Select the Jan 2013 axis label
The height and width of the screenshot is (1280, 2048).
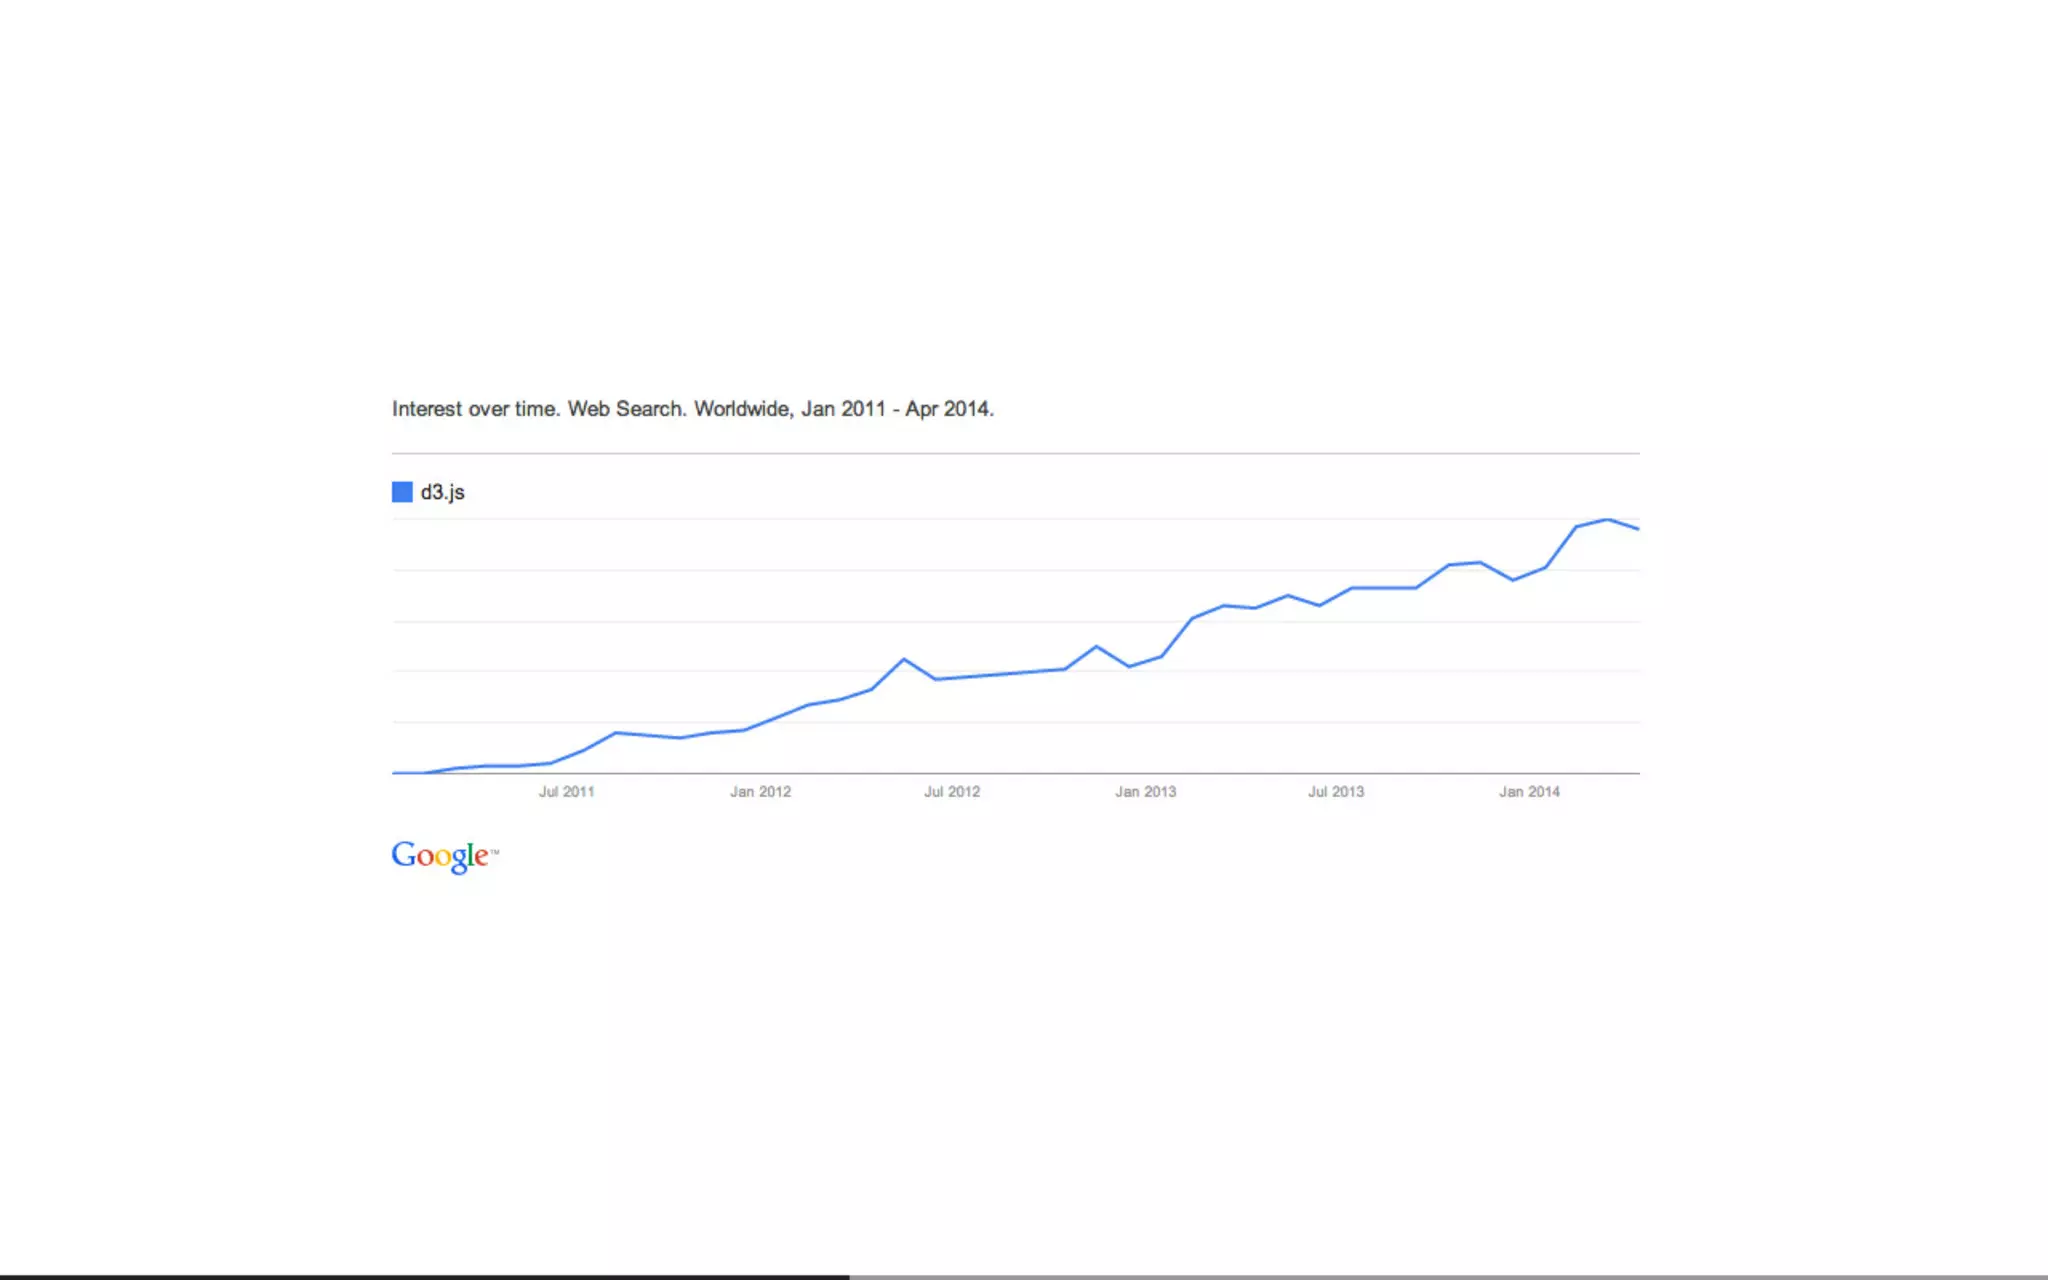pos(1146,792)
